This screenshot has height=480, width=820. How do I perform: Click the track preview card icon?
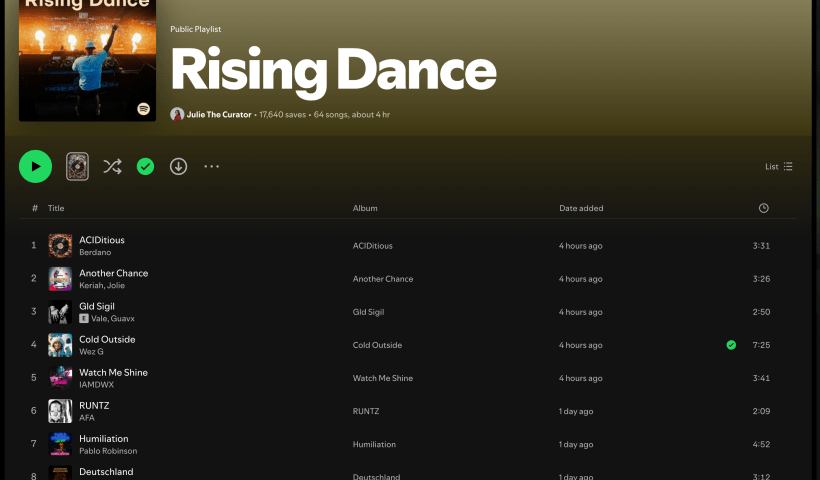coord(78,167)
